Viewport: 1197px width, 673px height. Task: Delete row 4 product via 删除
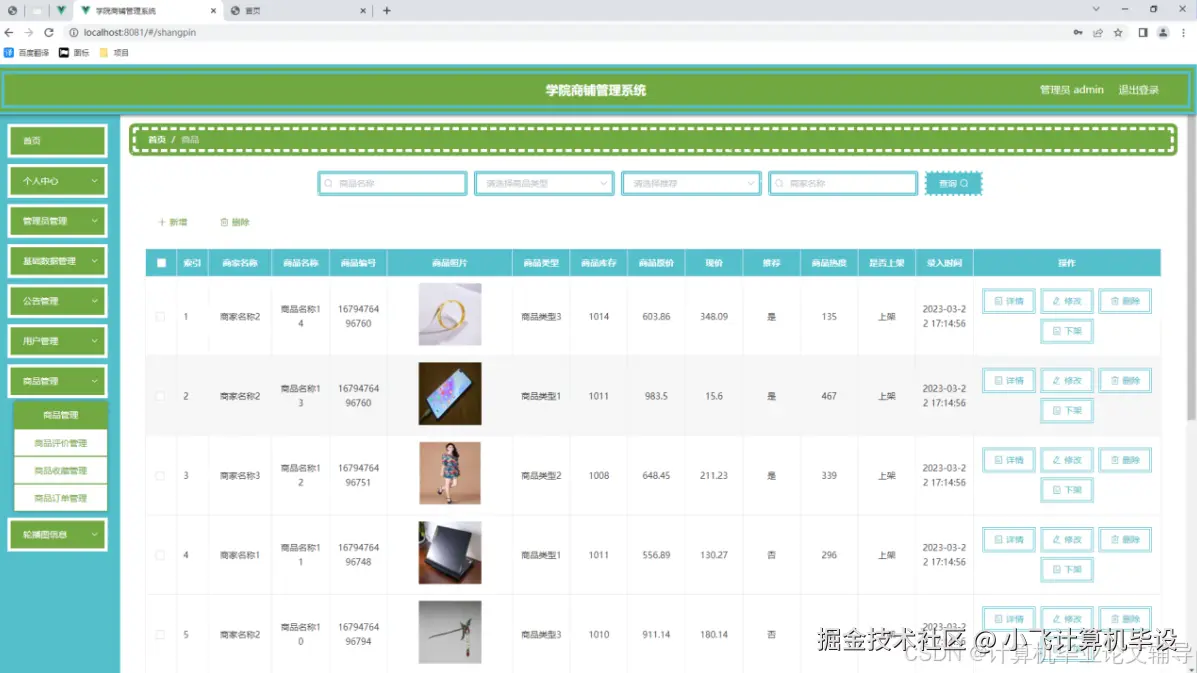[1124, 539]
